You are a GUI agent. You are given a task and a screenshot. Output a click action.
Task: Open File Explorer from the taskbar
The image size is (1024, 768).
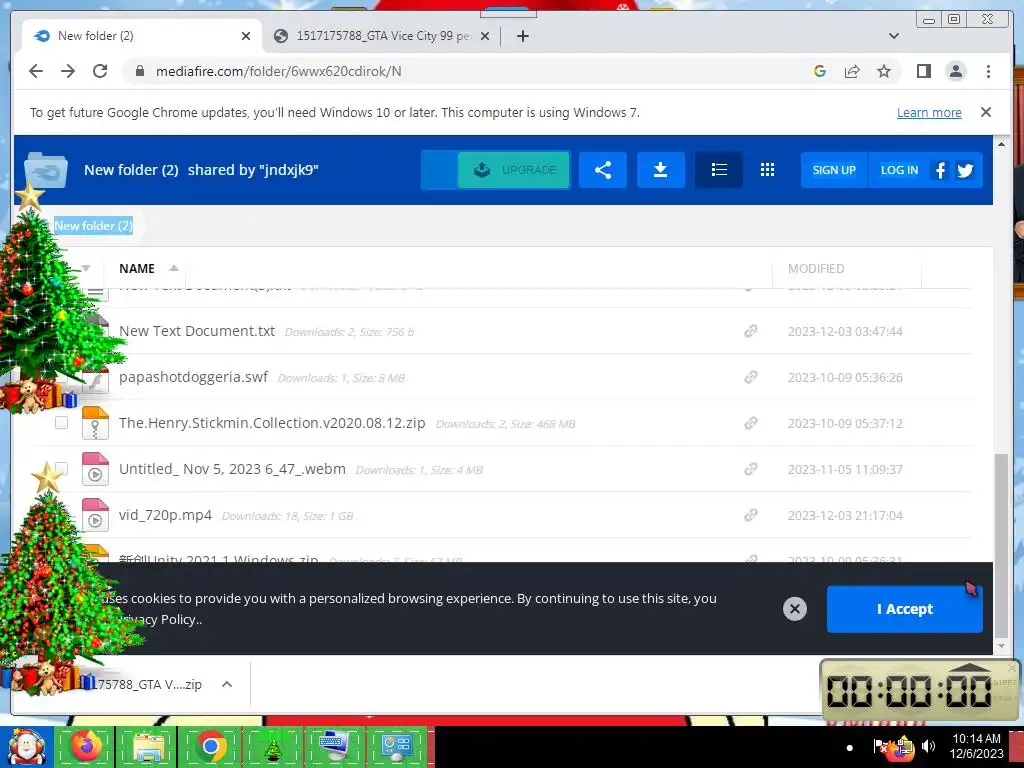click(148, 746)
